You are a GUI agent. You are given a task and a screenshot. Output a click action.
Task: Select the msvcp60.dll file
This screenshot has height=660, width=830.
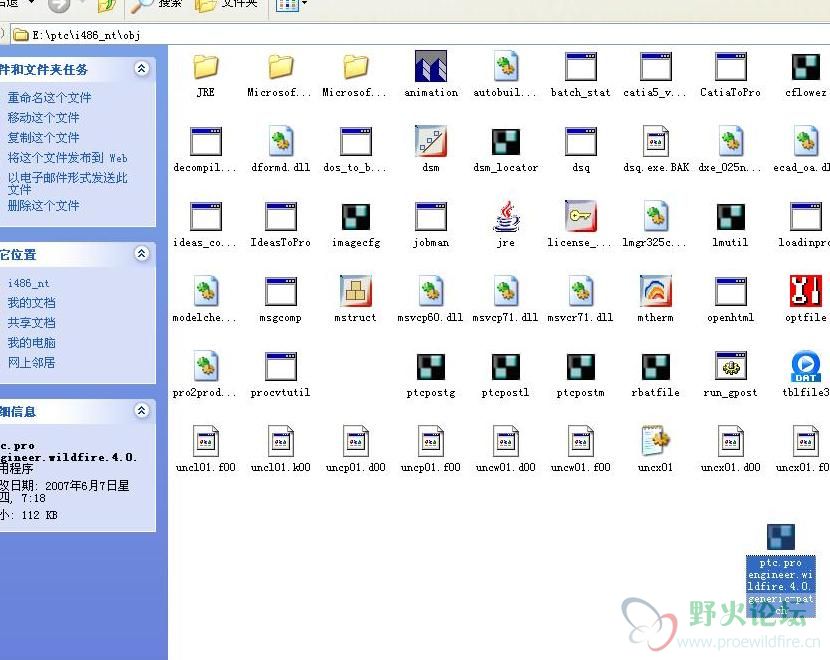tap(431, 291)
